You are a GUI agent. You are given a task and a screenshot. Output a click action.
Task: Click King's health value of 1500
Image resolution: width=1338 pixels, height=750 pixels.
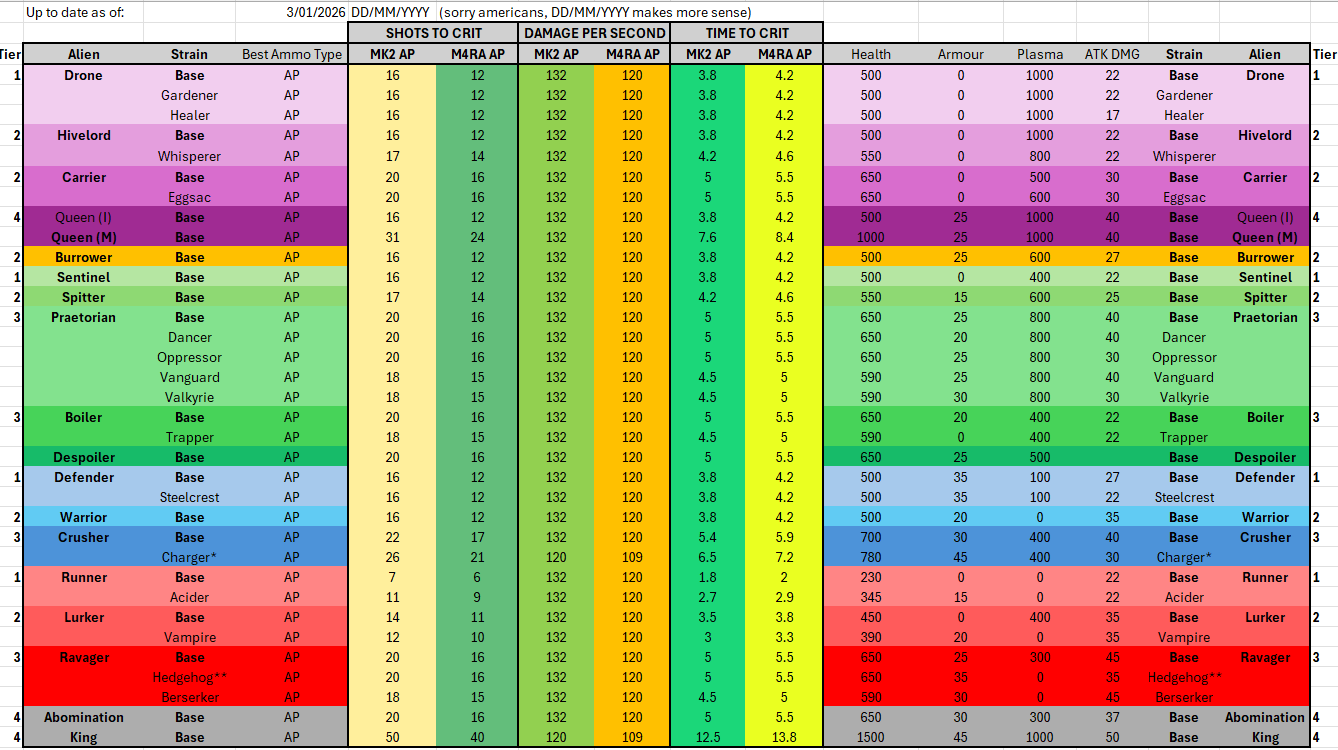point(870,737)
